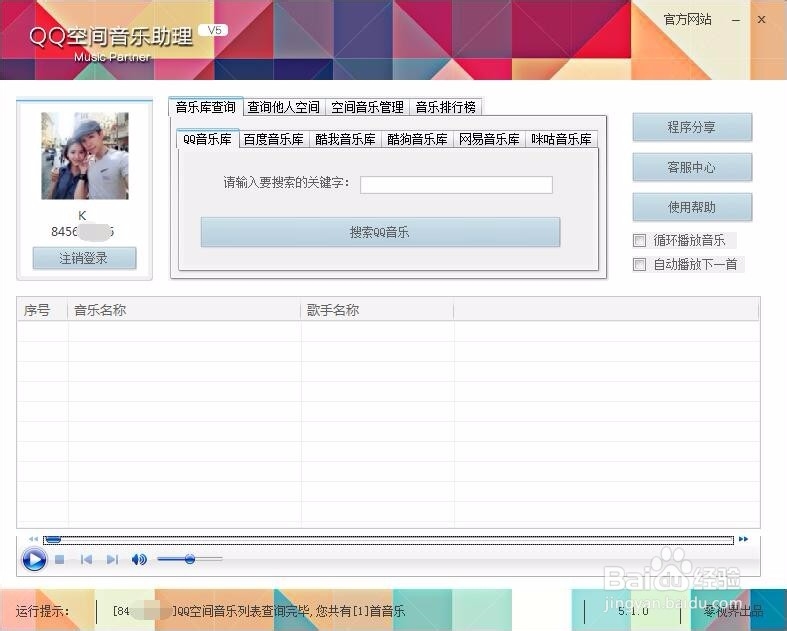Select the 百度音乐库 sub-tab
The width and height of the screenshot is (787, 631).
coord(274,139)
